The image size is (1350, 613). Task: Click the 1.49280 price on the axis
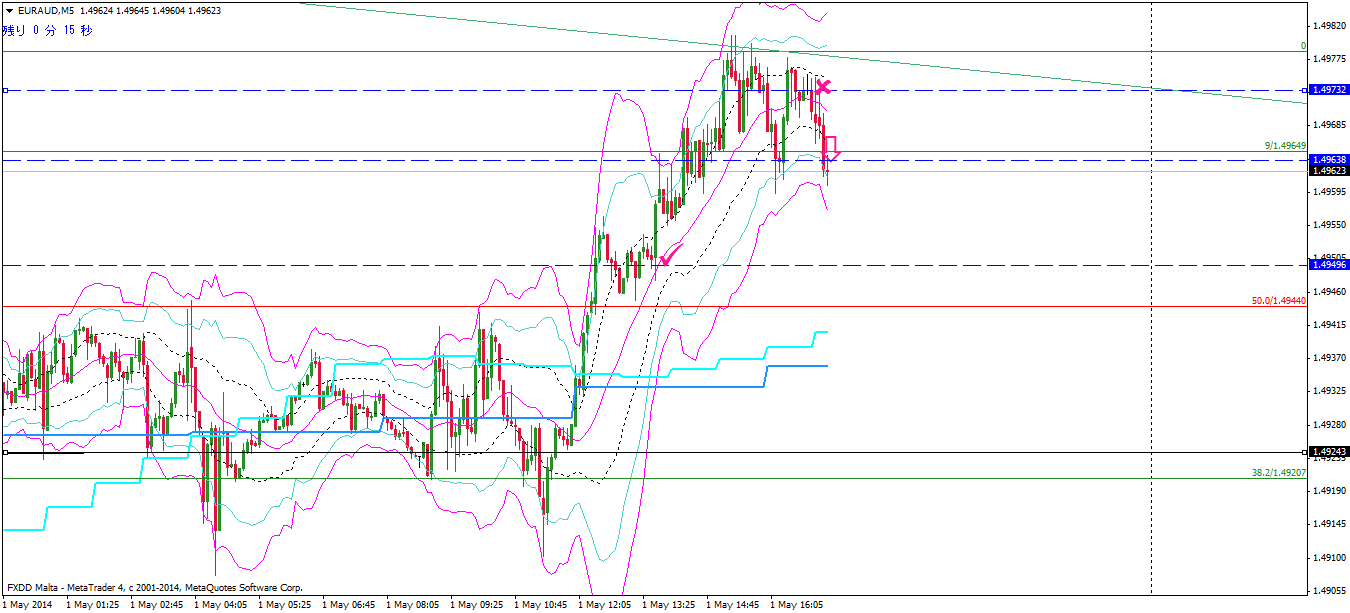tap(1331, 425)
